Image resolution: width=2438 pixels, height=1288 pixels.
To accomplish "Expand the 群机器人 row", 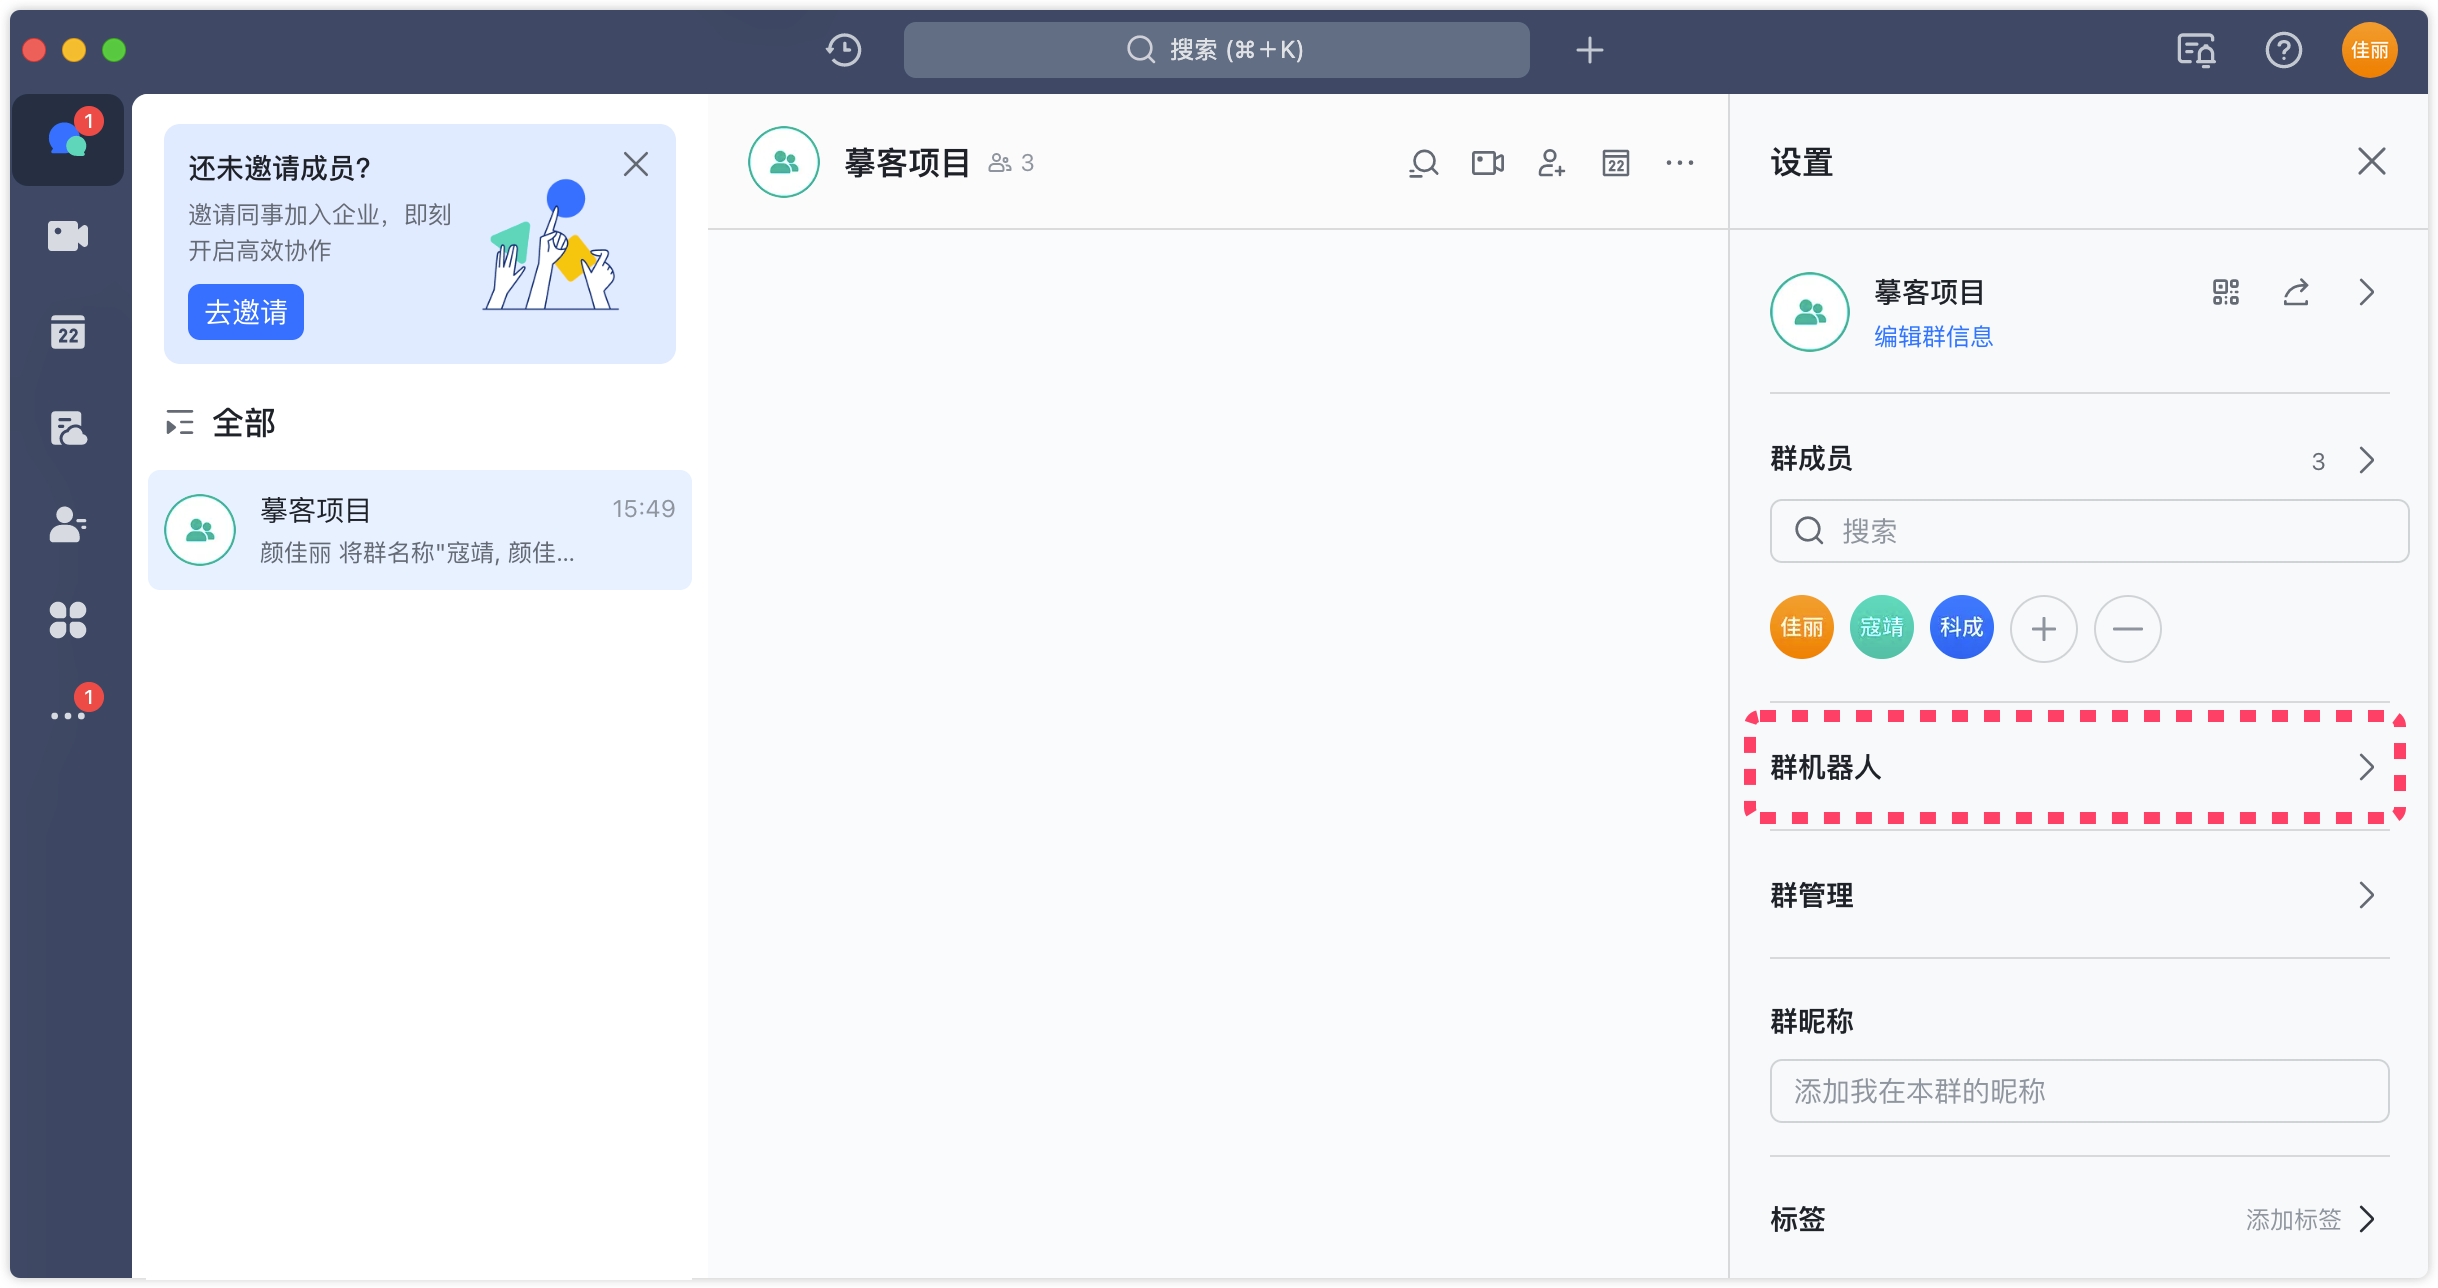I will click(2076, 767).
